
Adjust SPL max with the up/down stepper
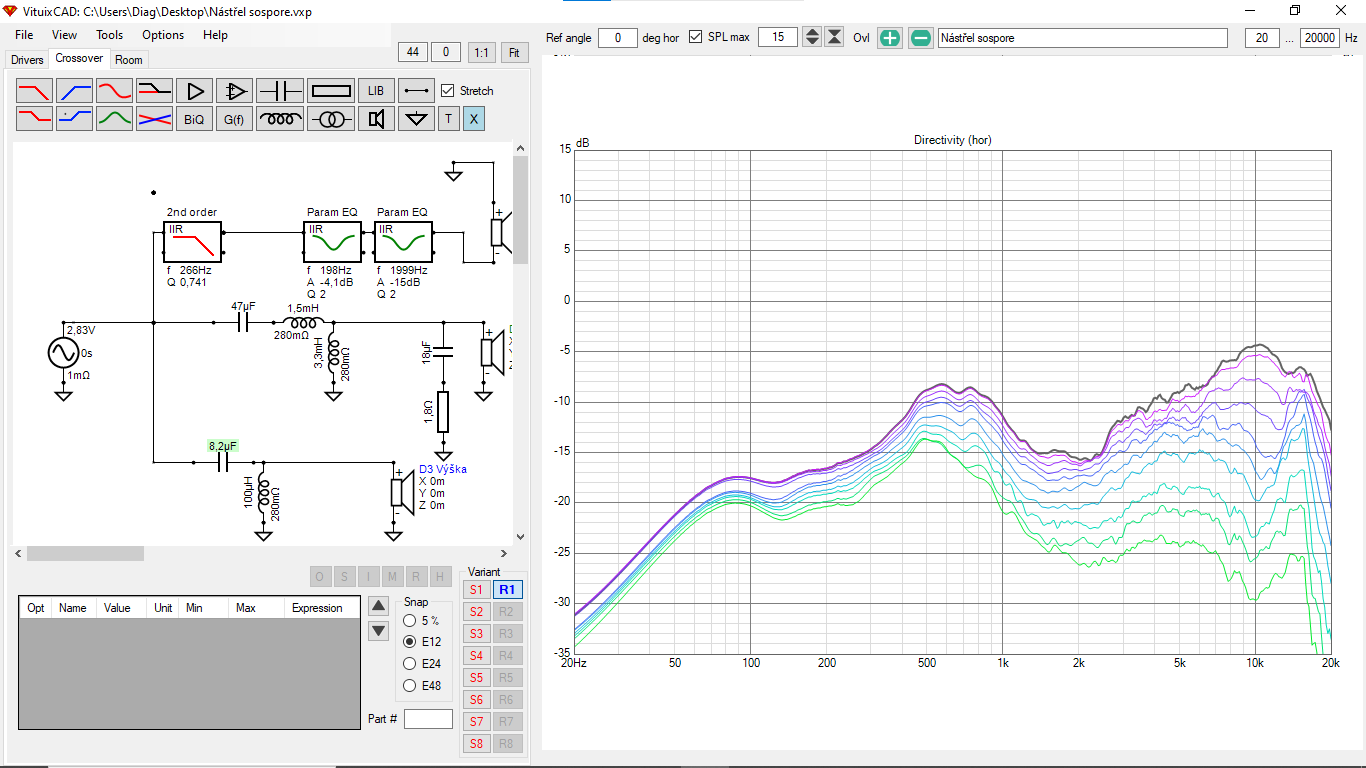(x=812, y=37)
